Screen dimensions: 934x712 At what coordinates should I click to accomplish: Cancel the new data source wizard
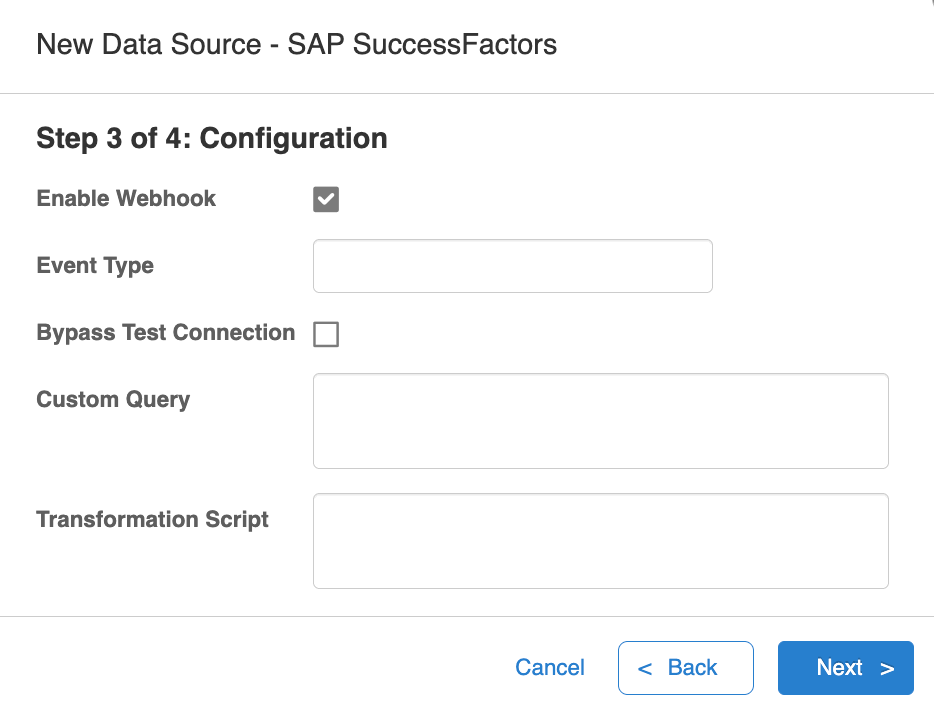click(550, 668)
